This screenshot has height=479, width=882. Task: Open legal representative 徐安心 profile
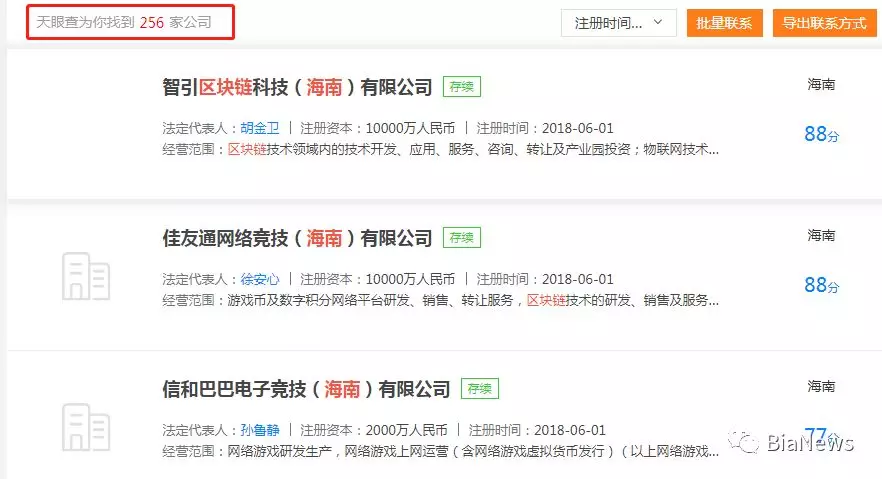pos(260,279)
